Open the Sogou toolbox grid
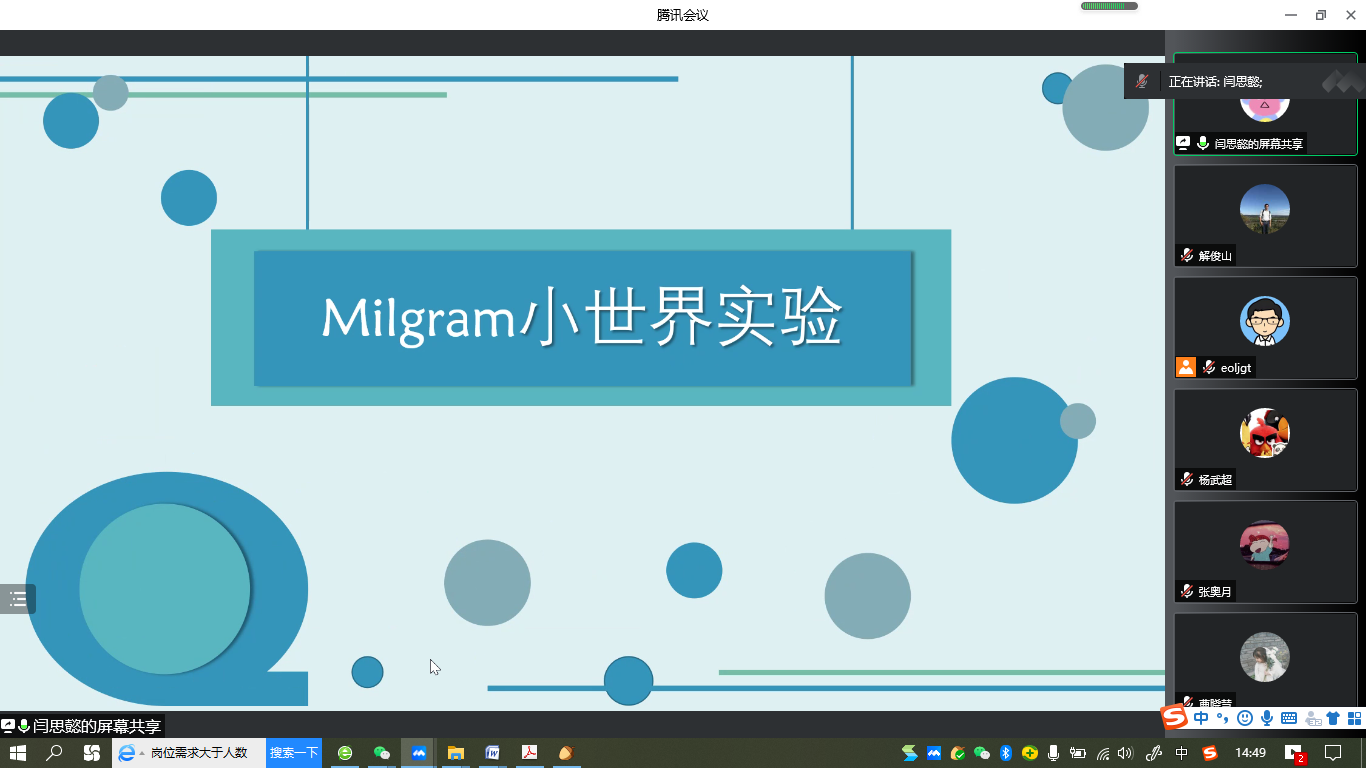The image size is (1366, 768). (x=1354, y=718)
